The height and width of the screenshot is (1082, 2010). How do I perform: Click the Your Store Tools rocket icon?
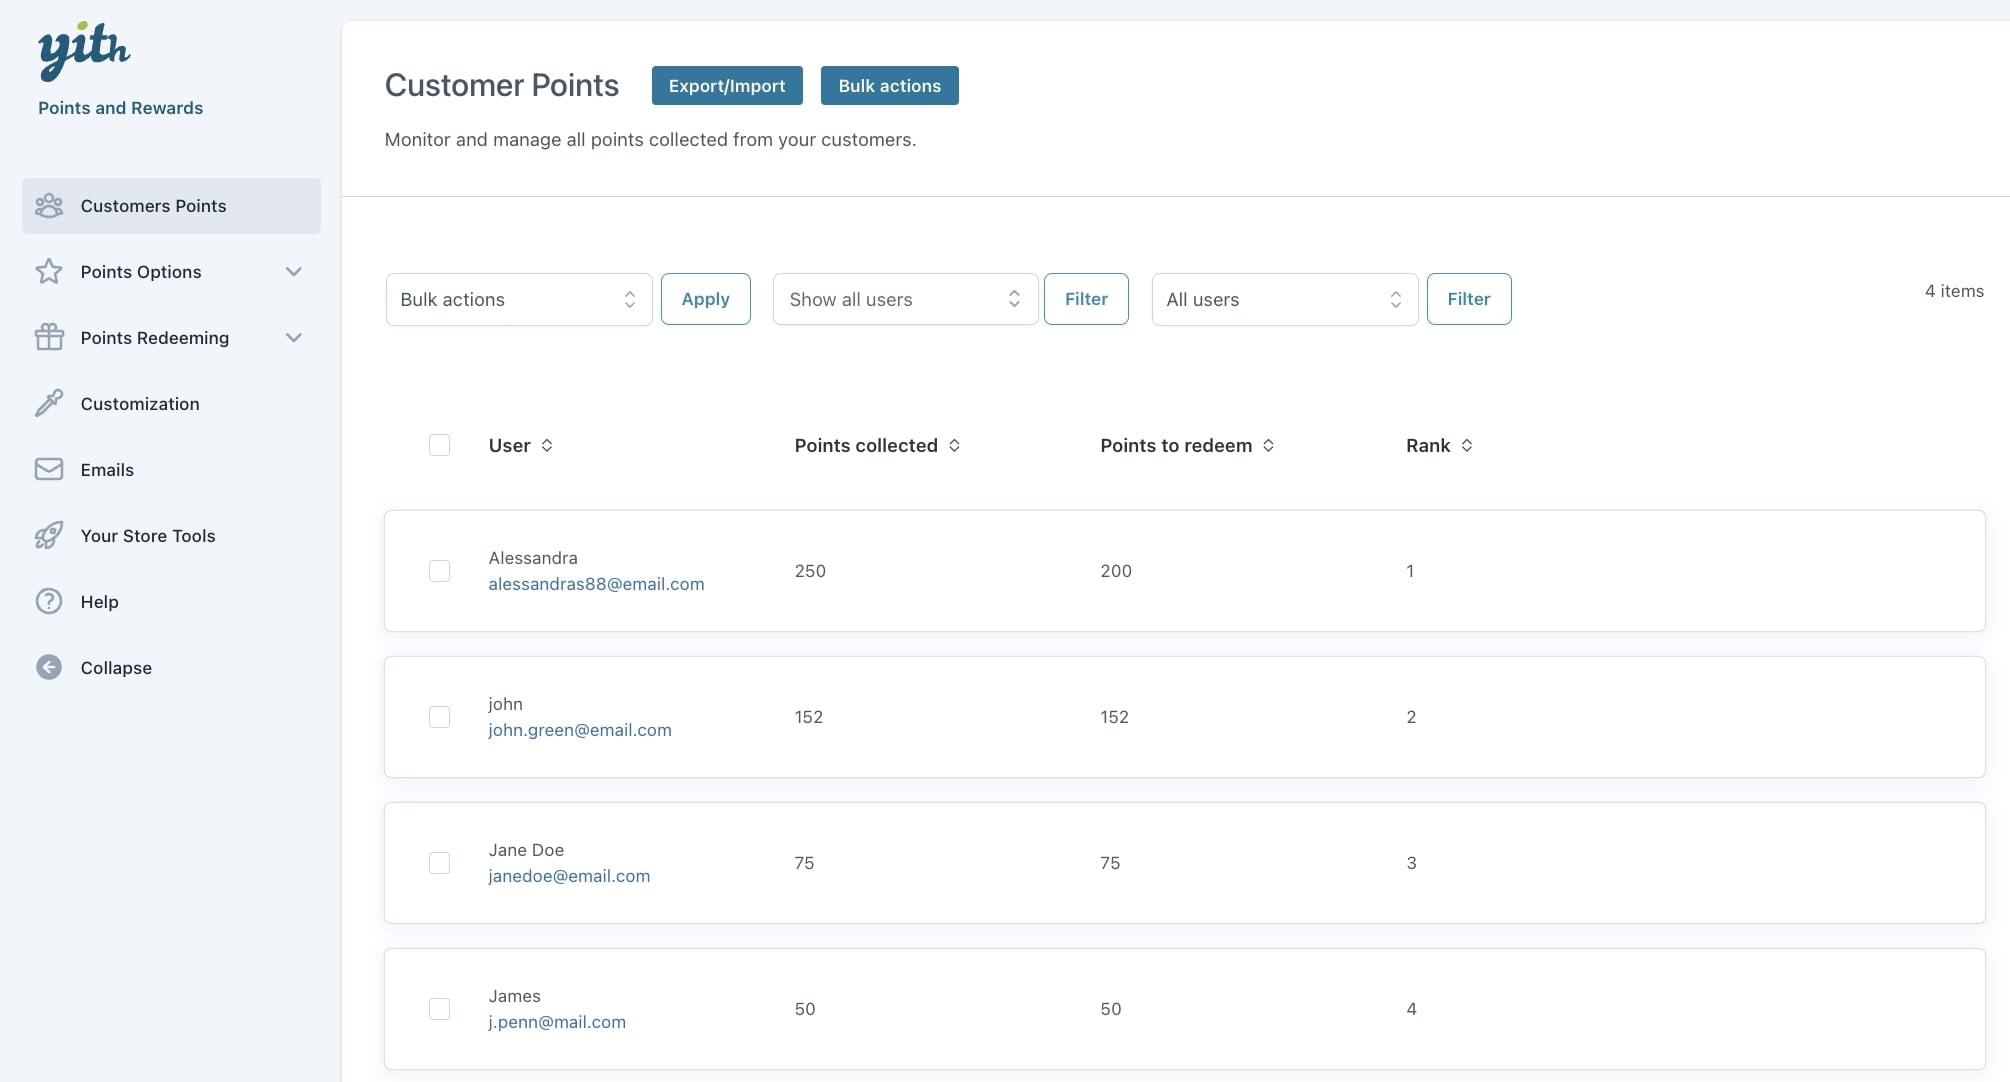[x=49, y=536]
